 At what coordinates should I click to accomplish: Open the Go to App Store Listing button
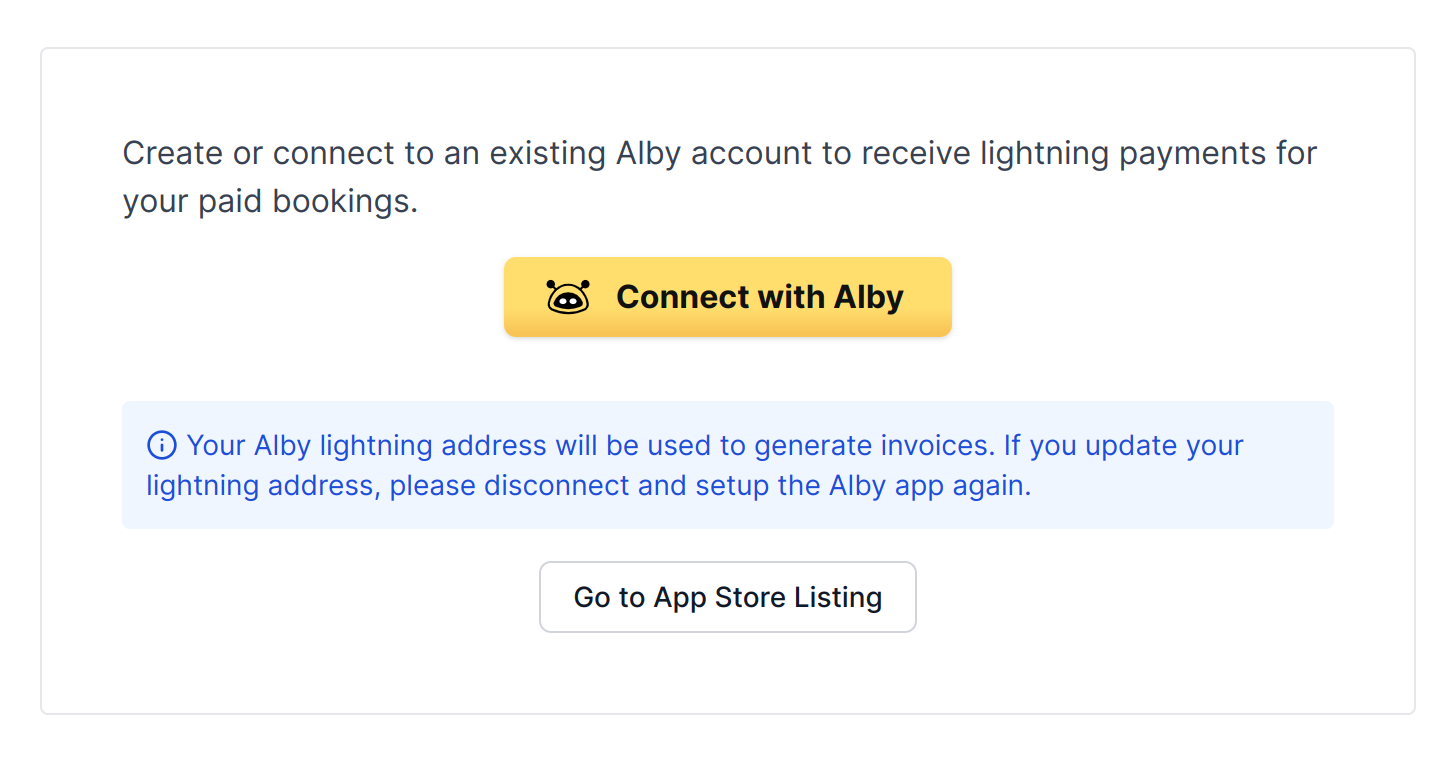(x=727, y=597)
